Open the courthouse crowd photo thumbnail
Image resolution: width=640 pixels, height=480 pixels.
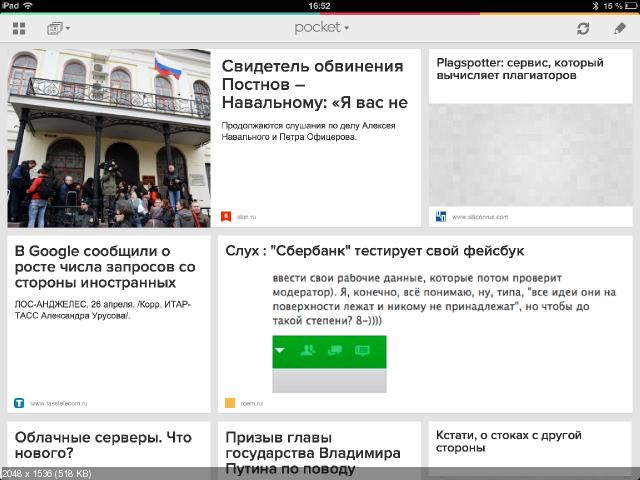pos(109,138)
